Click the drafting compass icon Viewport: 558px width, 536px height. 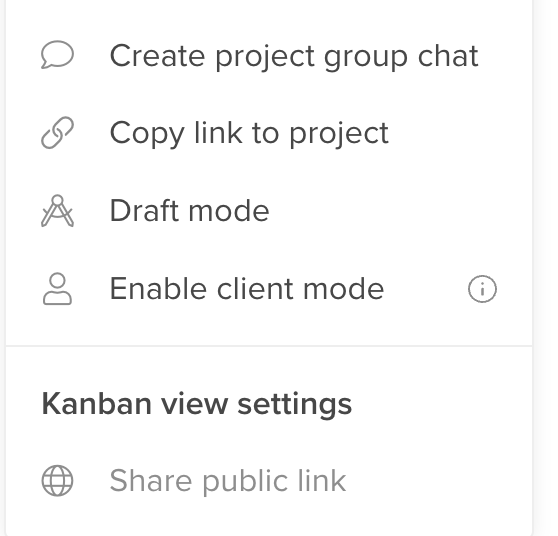tap(57, 211)
